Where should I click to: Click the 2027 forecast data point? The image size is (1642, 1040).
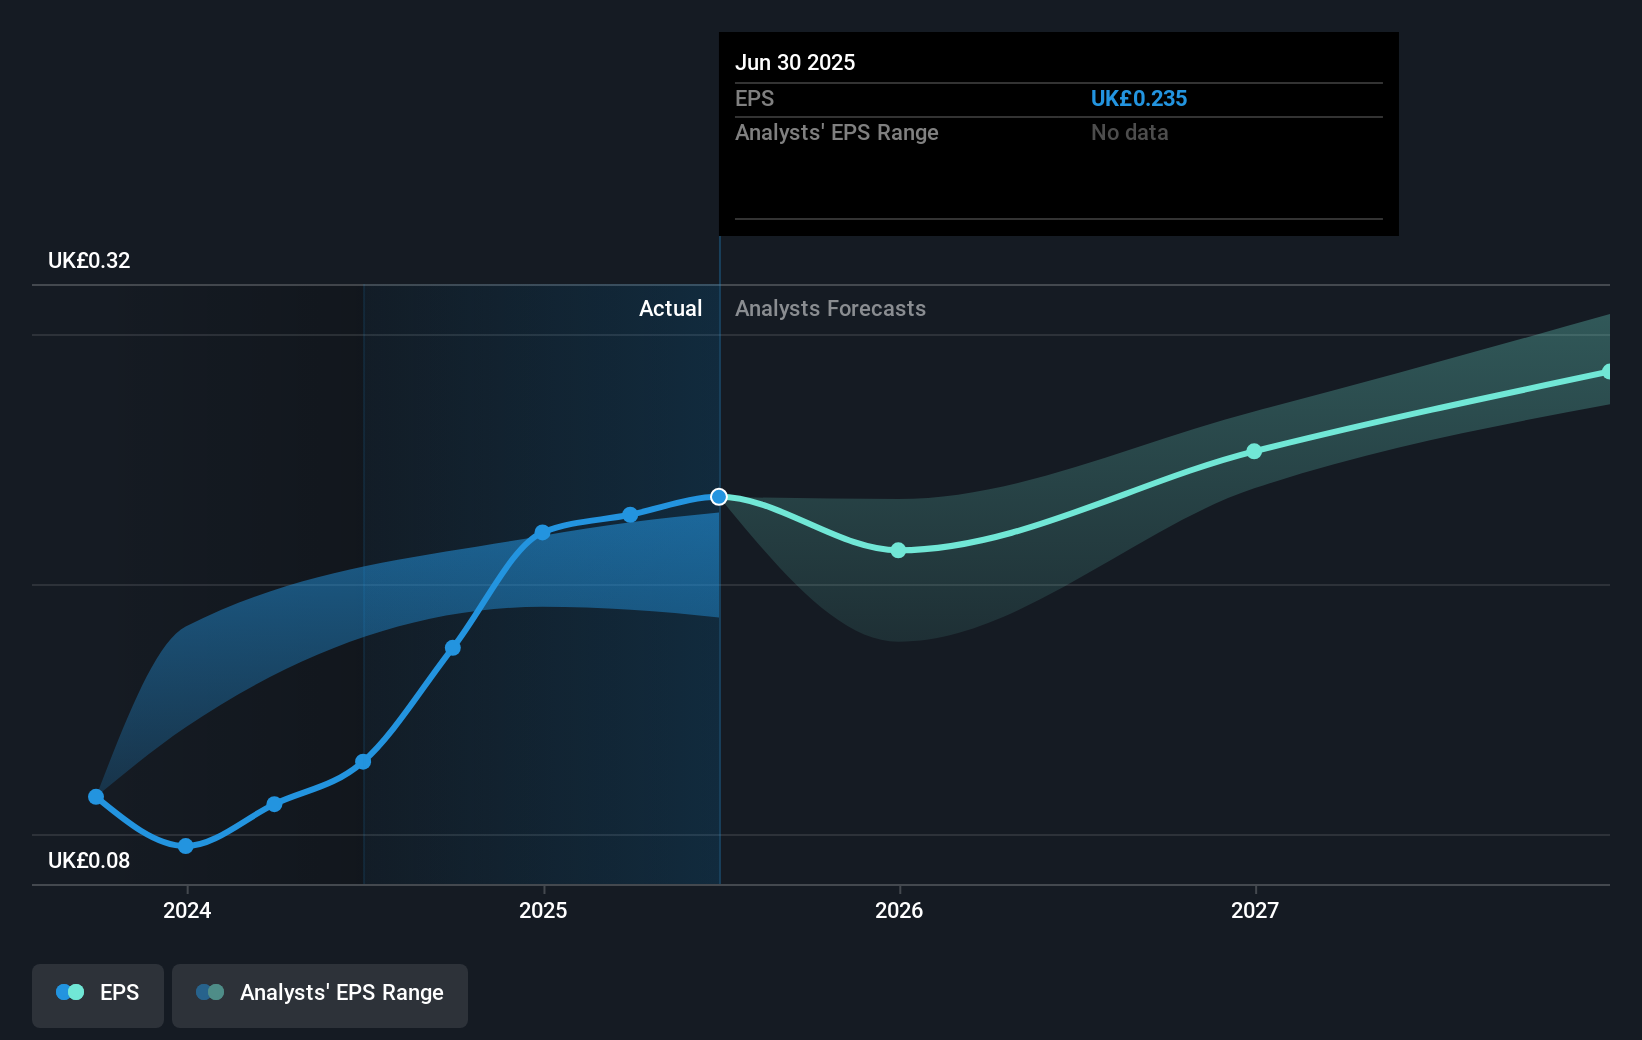coord(1253,451)
